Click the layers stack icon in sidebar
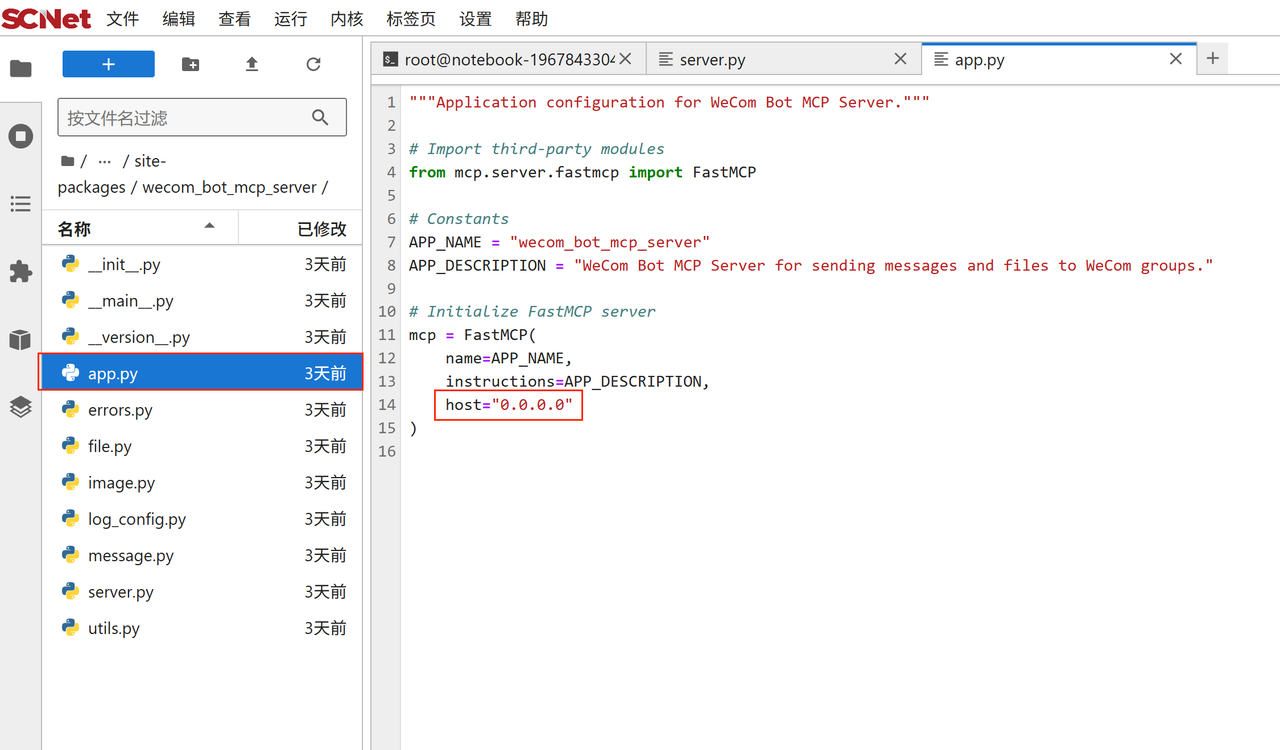Viewport: 1280px width, 750px height. pyautogui.click(x=21, y=407)
